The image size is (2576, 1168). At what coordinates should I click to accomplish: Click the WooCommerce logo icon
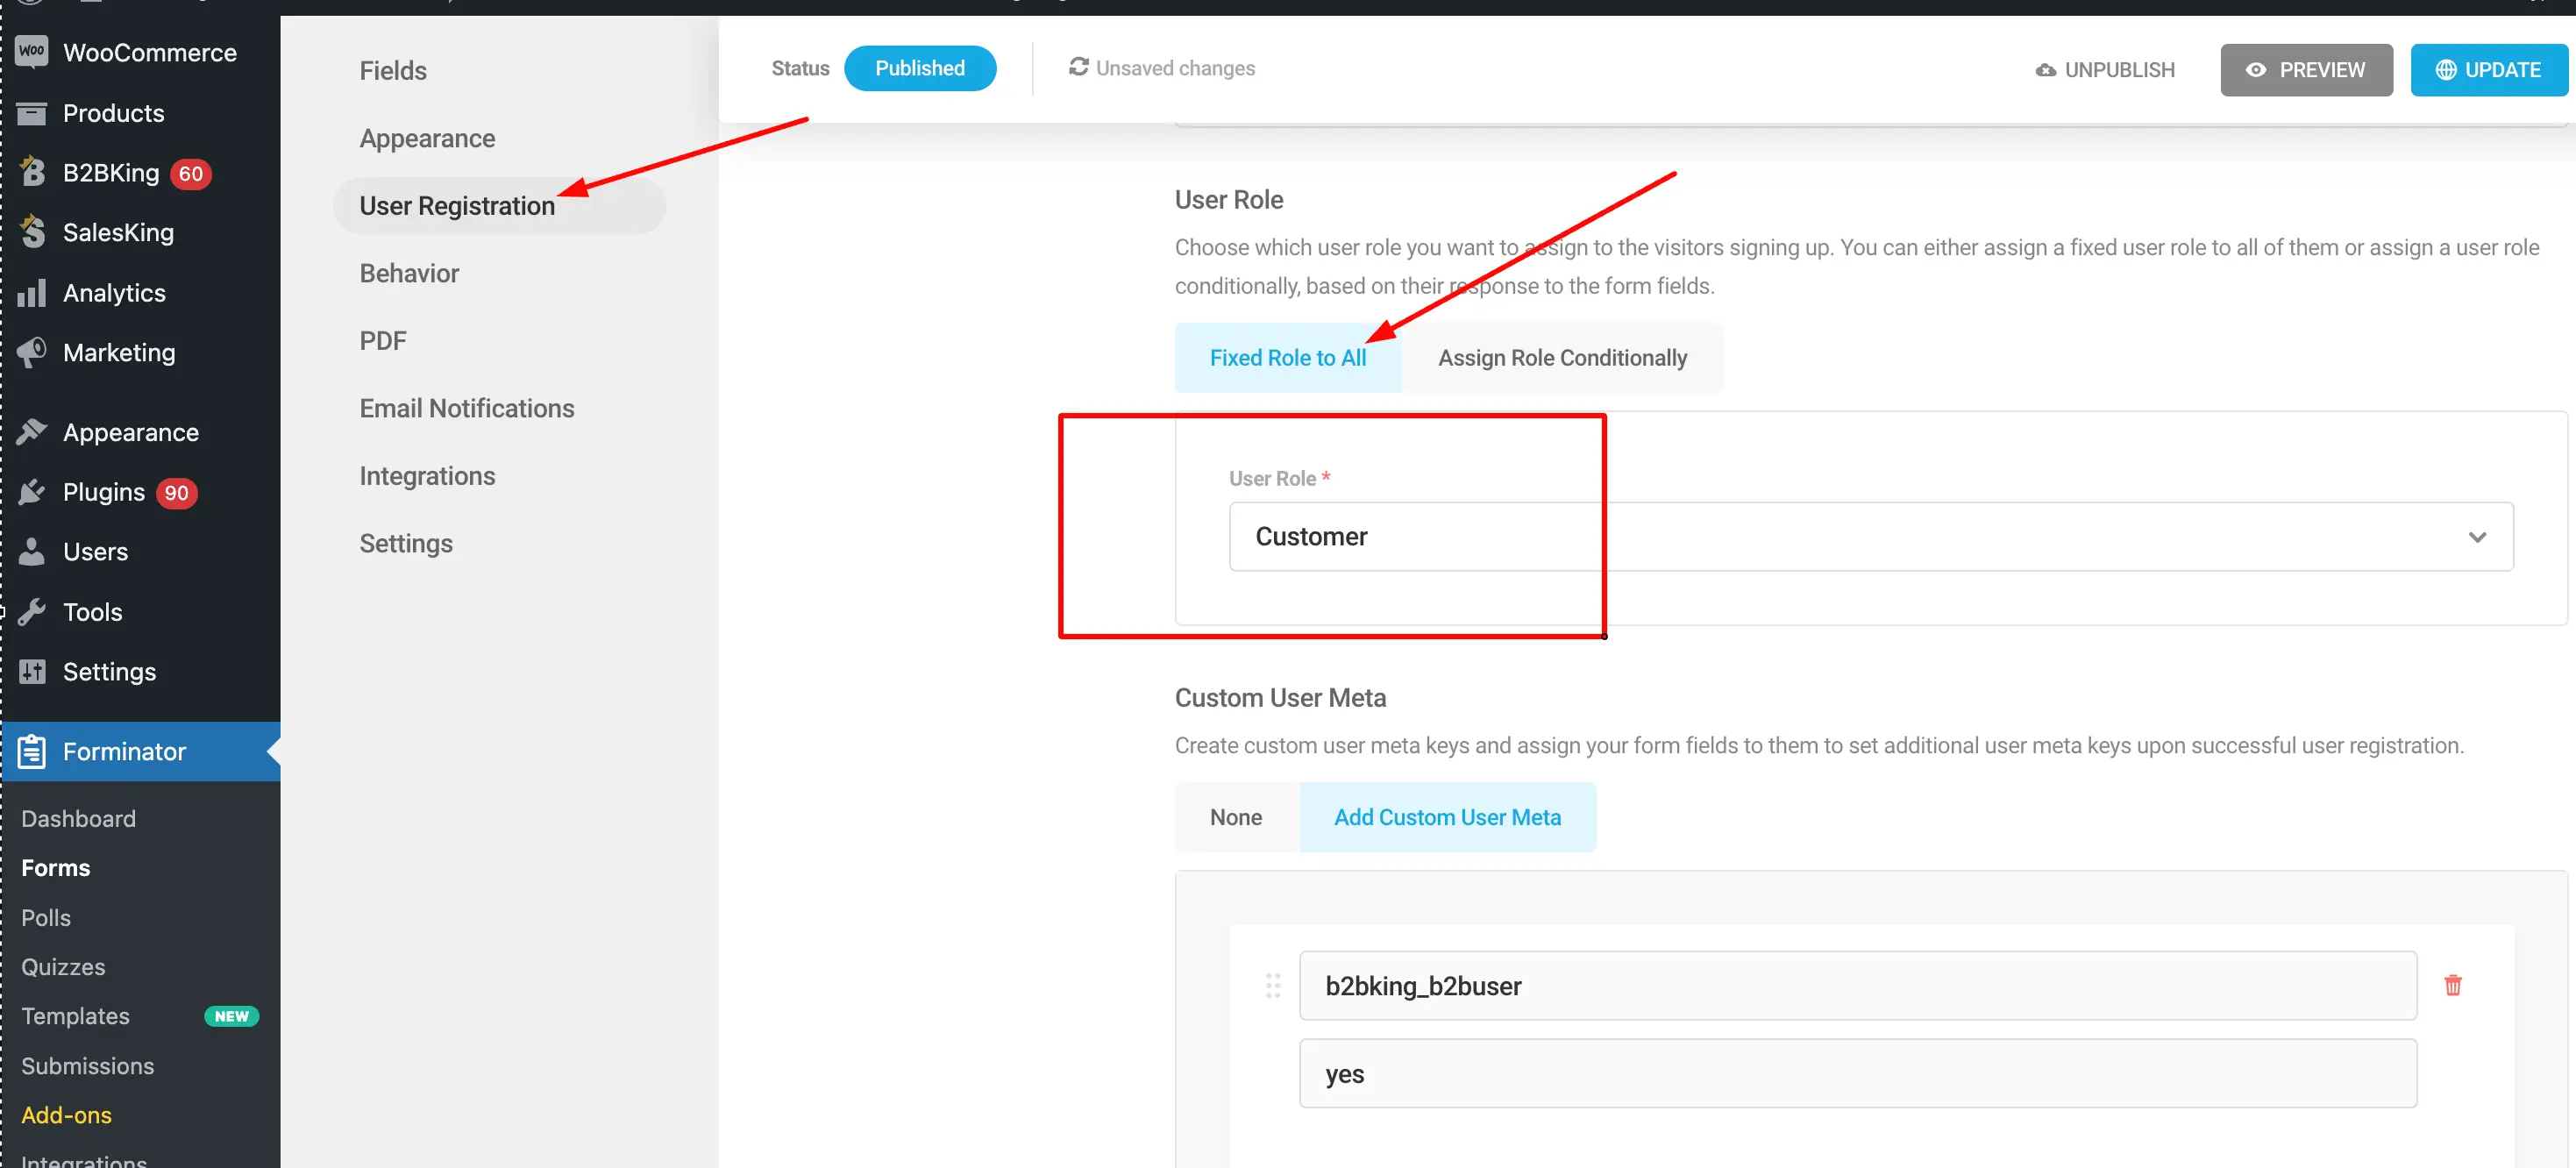(31, 52)
